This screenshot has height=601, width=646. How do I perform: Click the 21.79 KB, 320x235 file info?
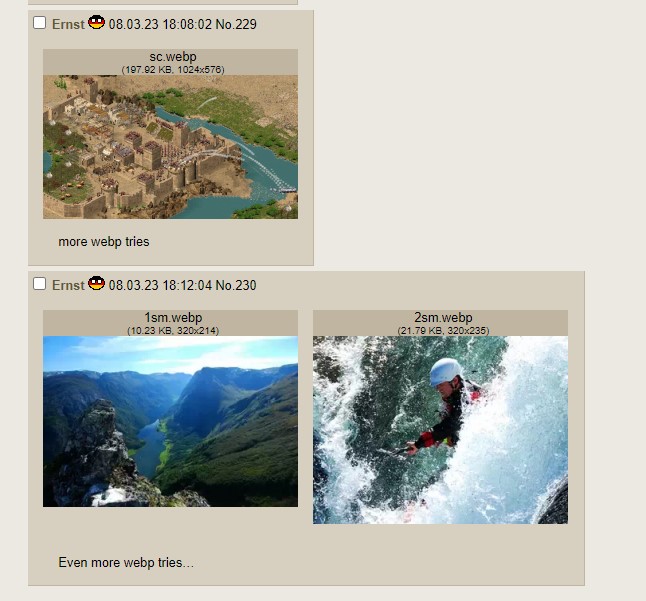click(443, 330)
